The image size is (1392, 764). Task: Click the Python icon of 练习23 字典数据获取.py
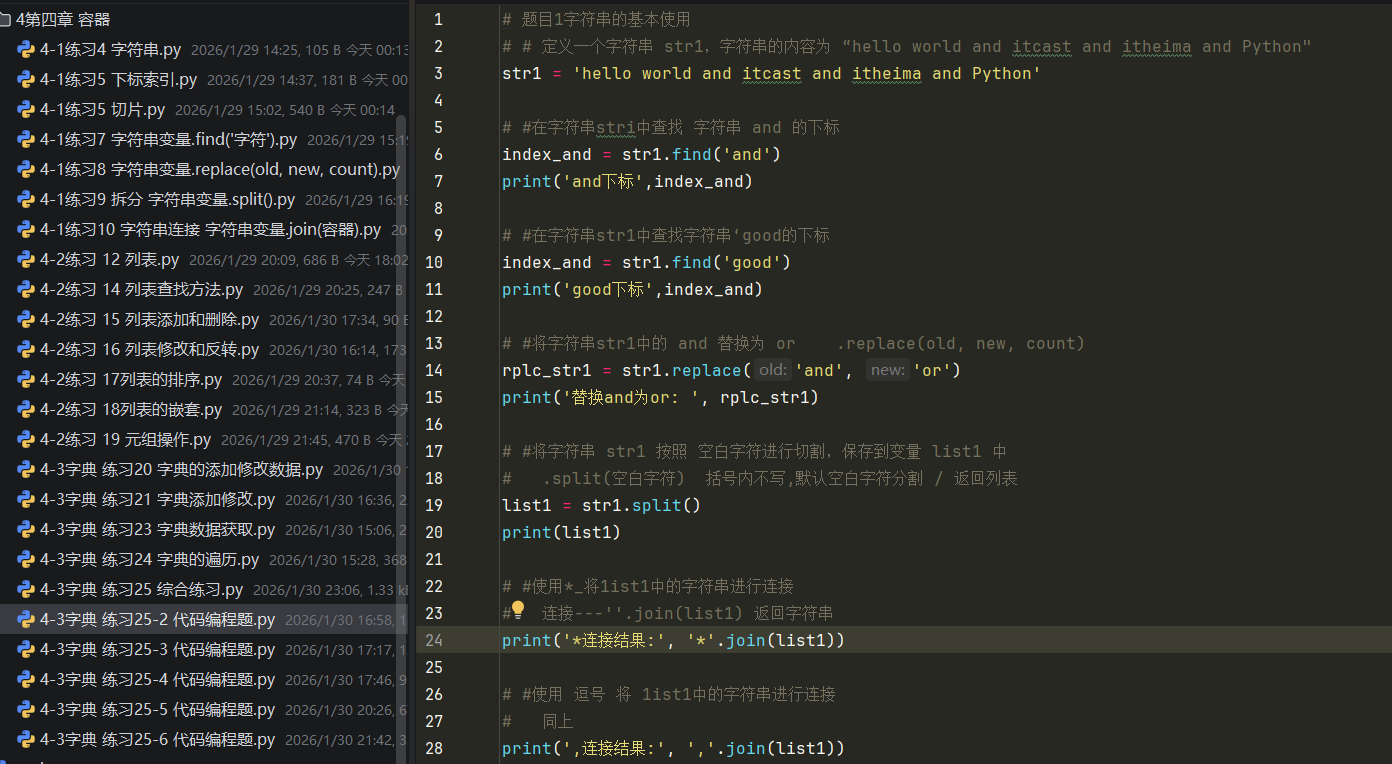coord(26,529)
